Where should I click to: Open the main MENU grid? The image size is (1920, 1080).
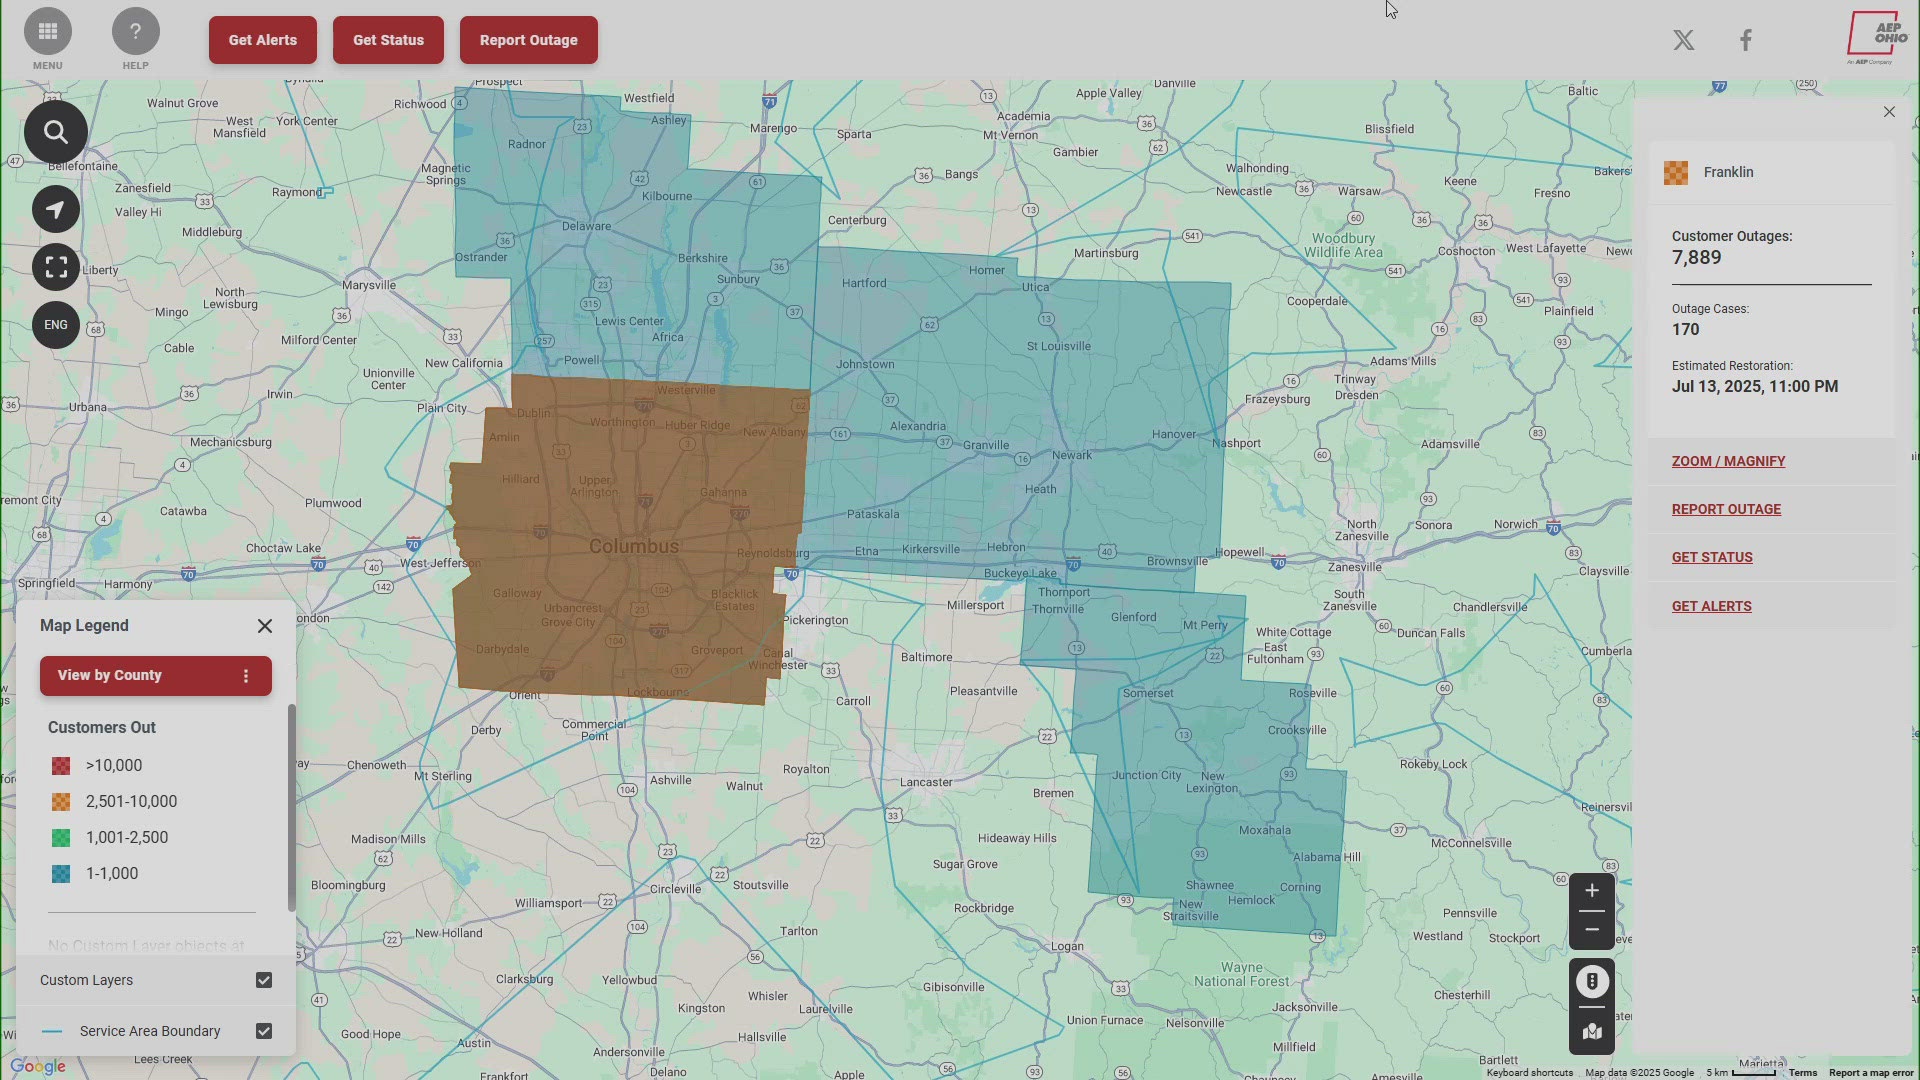click(47, 32)
